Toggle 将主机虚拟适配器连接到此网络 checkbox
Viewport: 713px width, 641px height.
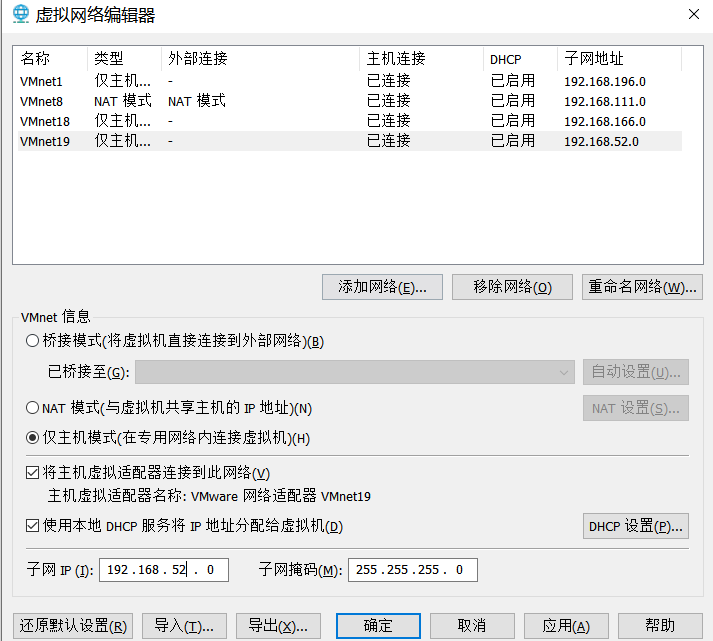pyautogui.click(x=32, y=473)
